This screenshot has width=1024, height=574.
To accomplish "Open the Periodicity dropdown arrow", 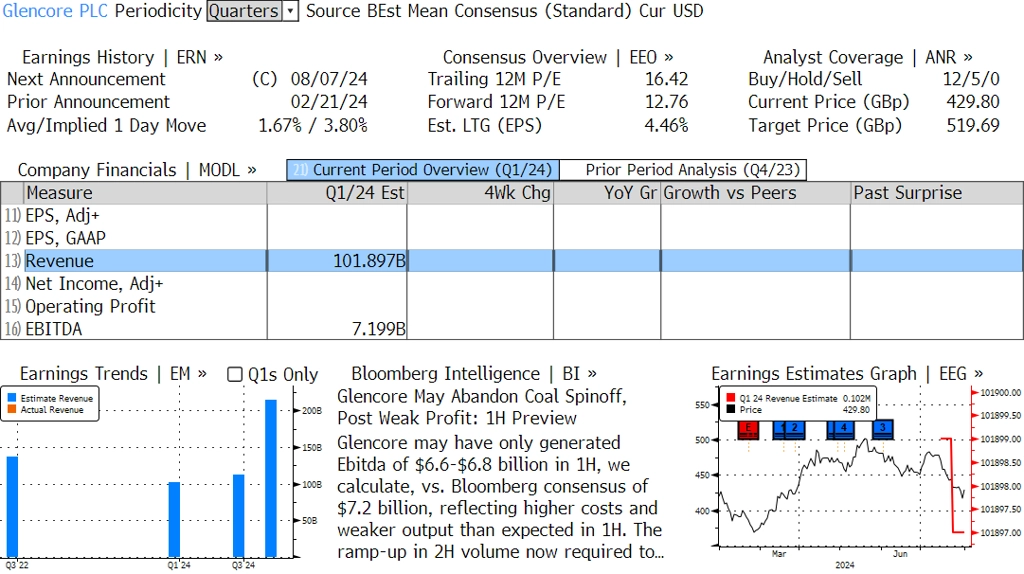I will click(291, 11).
